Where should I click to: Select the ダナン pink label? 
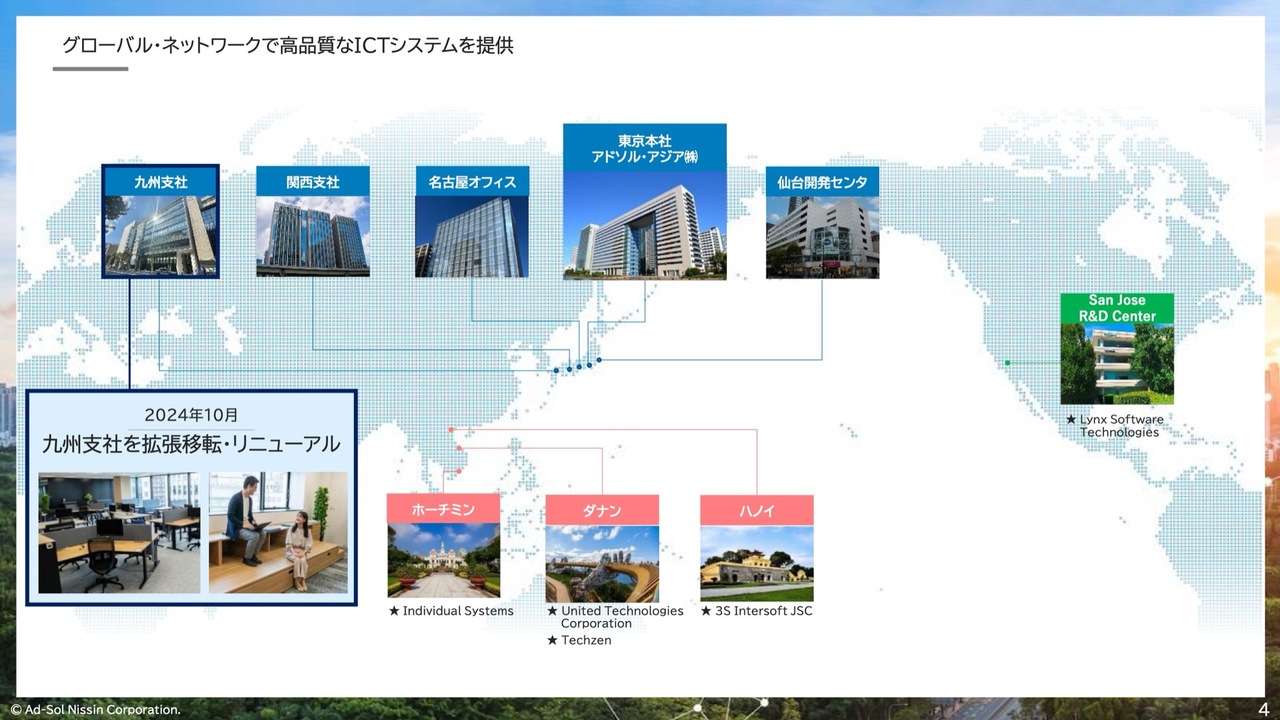[601, 510]
